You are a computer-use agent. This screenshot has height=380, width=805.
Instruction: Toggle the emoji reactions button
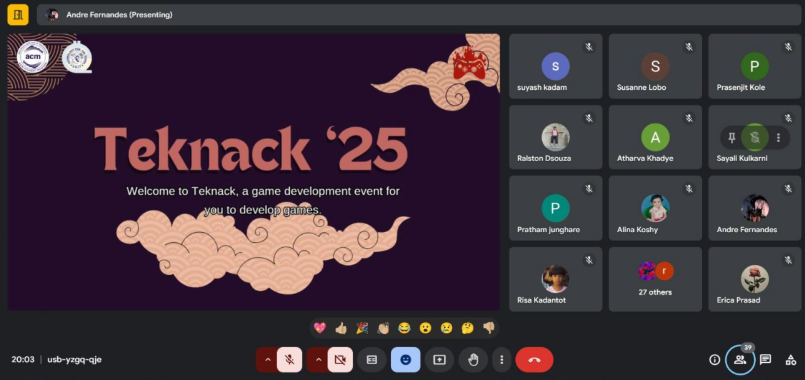tap(406, 359)
